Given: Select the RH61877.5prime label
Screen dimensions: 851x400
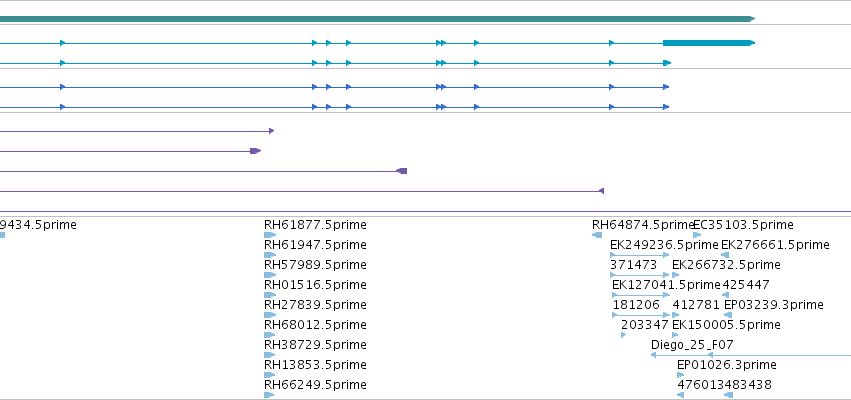Looking at the screenshot, I should click(315, 225).
